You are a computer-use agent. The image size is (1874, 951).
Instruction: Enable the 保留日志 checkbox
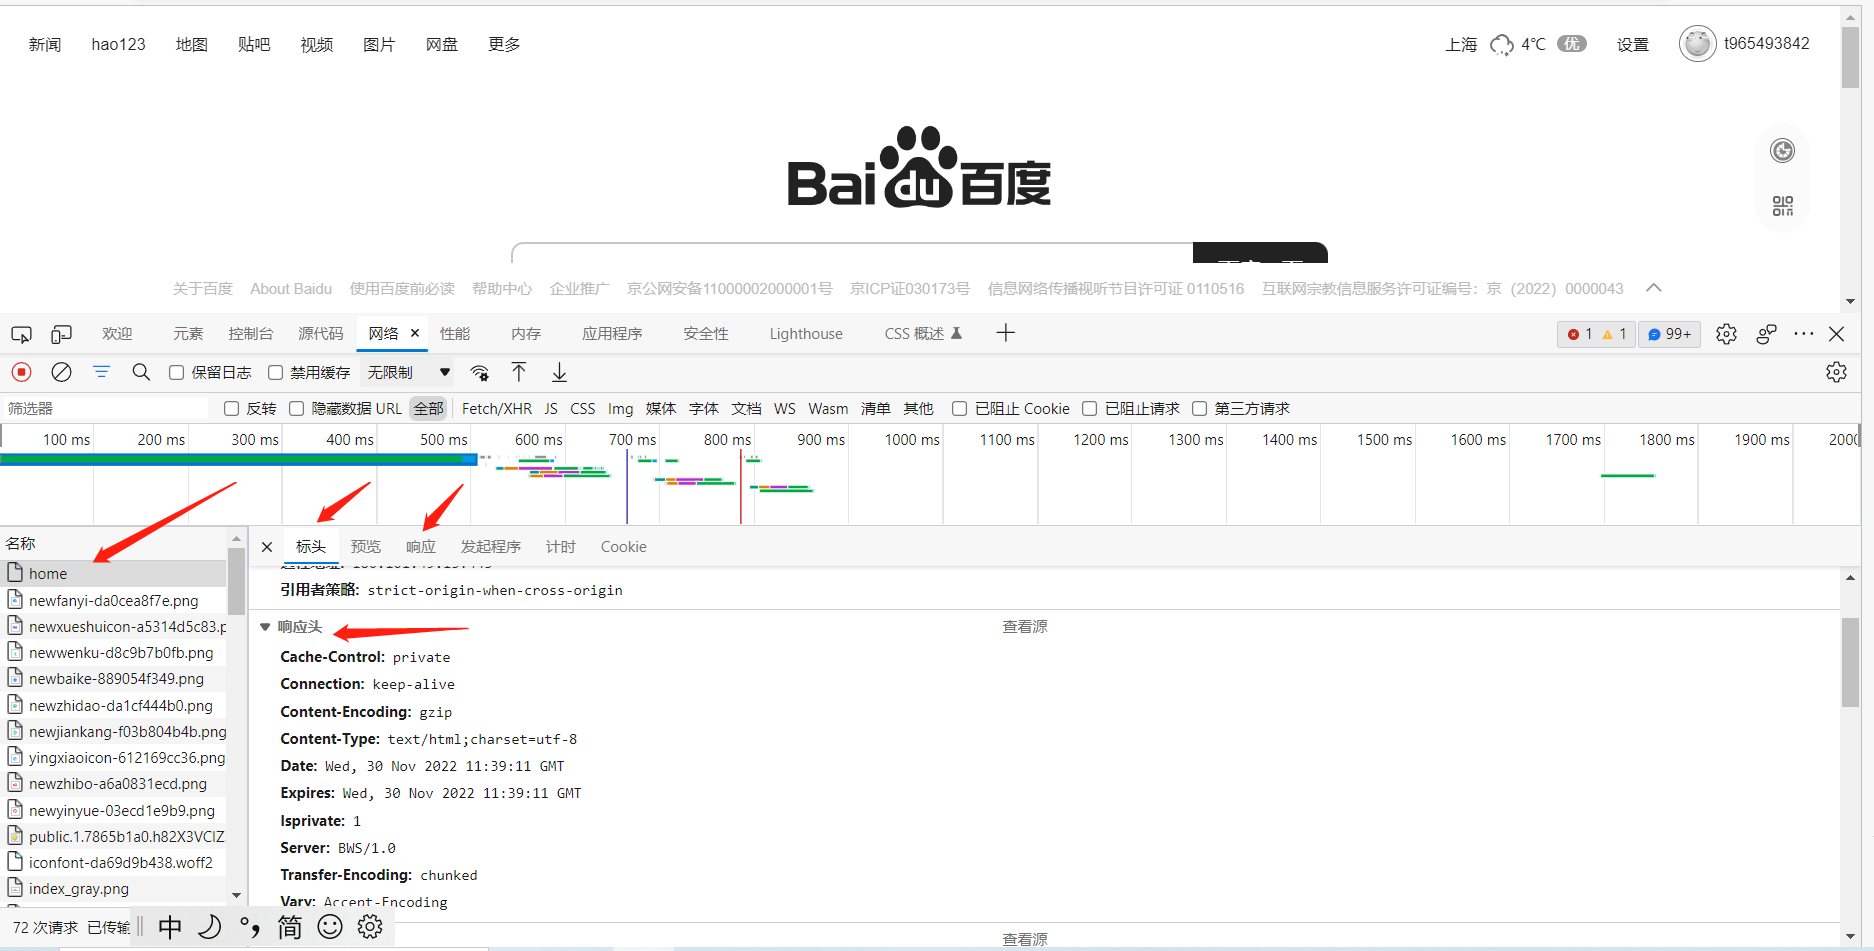tap(176, 373)
